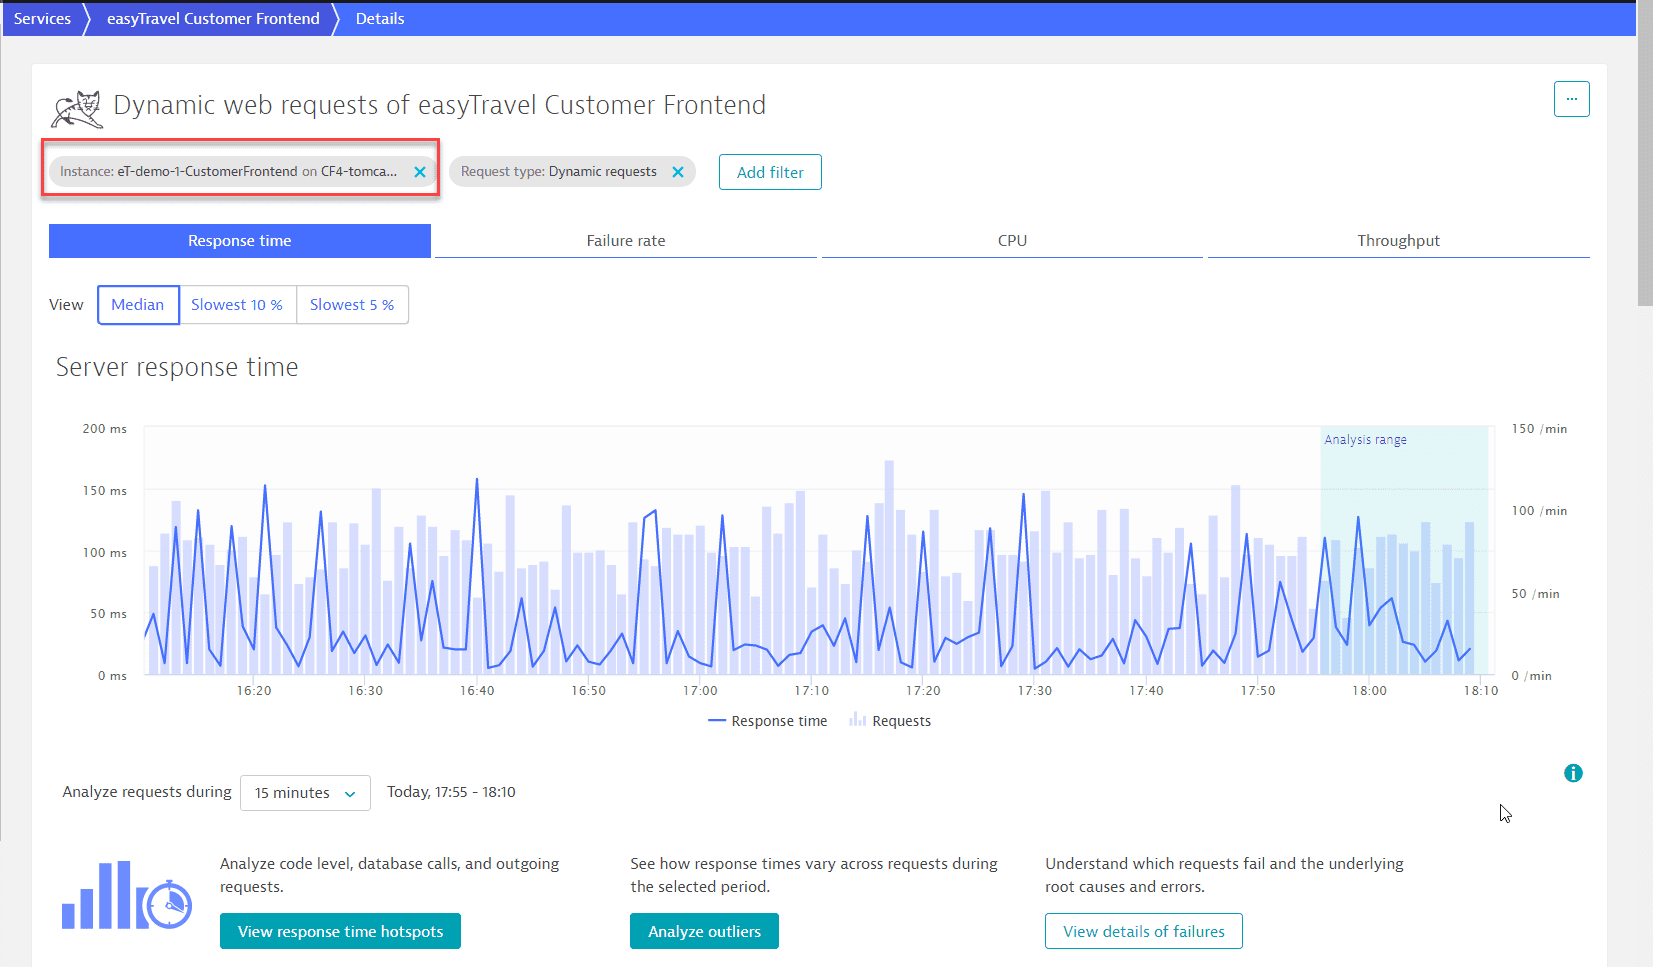Viewport: 1653px width, 967px height.
Task: Click the 18:00 time axis label
Action: tap(1369, 691)
